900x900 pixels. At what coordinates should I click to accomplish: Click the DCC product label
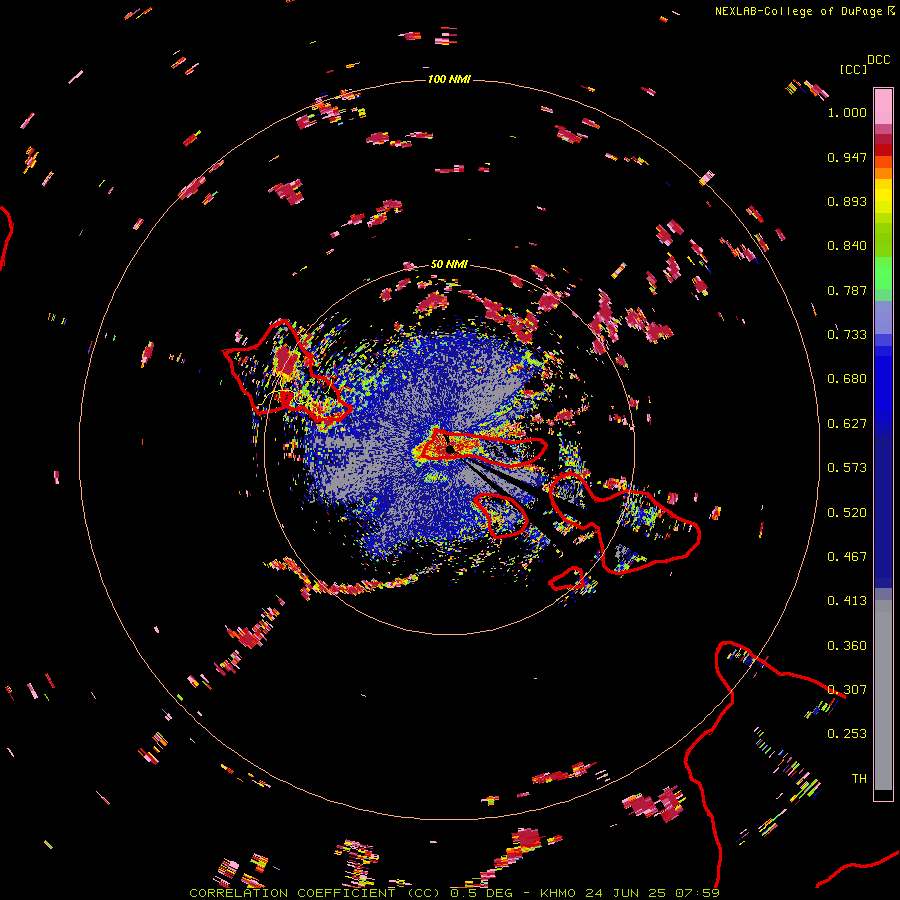pos(879,60)
